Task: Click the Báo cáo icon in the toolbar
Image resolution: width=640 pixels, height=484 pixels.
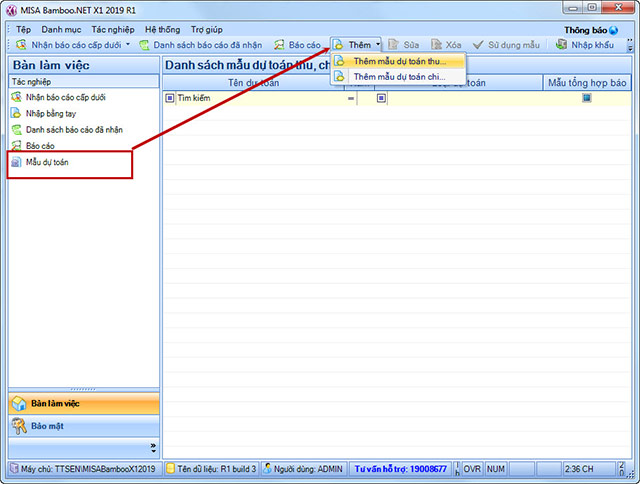Action: pyautogui.click(x=279, y=45)
